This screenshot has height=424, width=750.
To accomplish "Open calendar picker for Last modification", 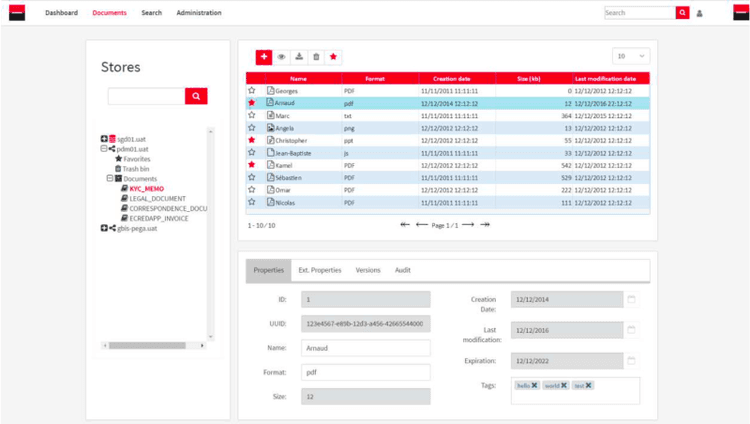I will pos(631,330).
